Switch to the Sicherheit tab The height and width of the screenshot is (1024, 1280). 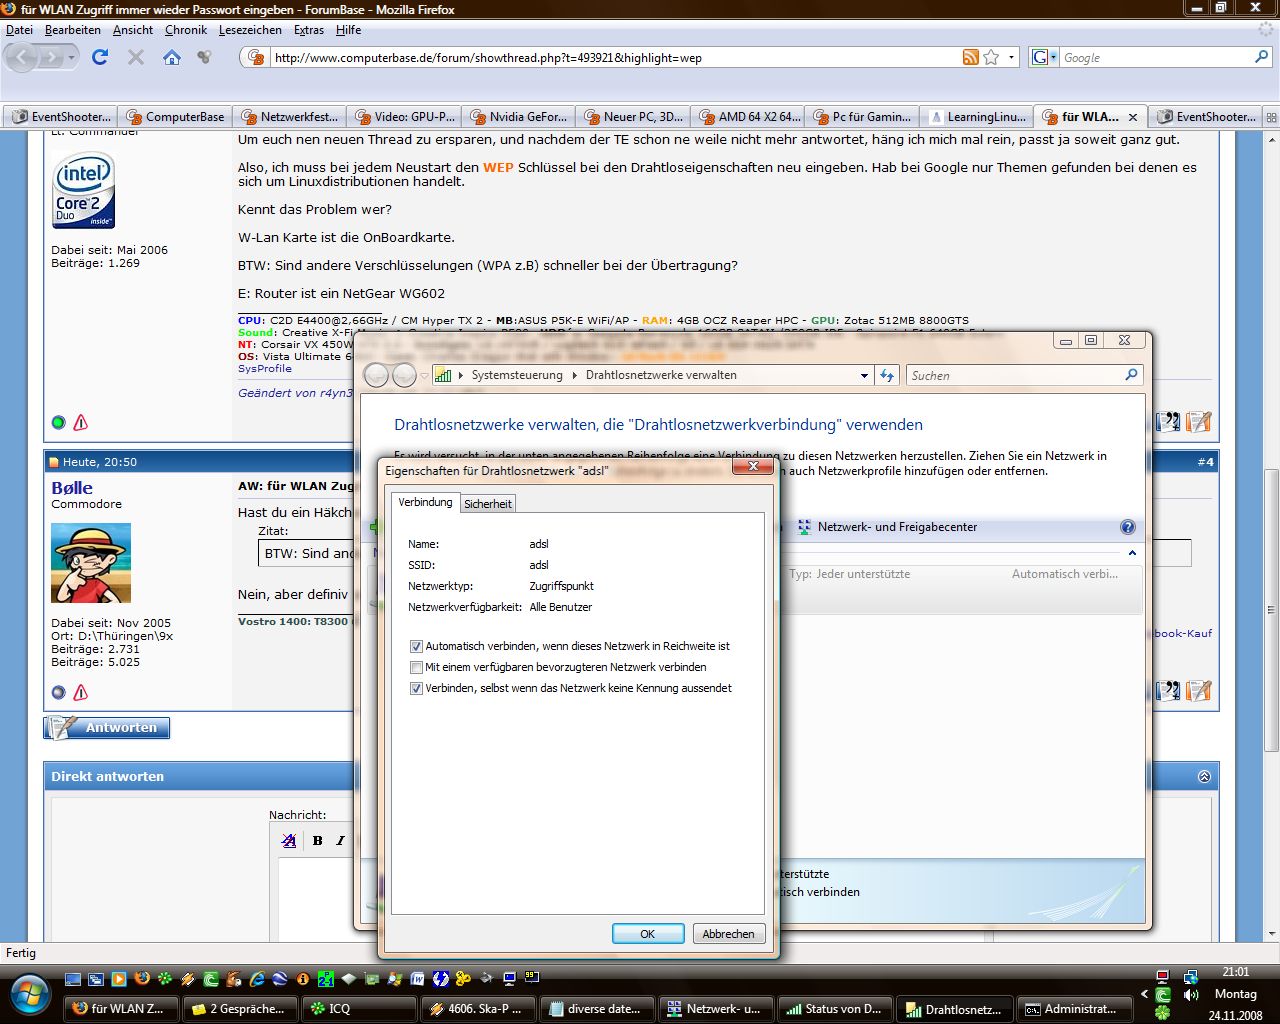[x=488, y=503]
